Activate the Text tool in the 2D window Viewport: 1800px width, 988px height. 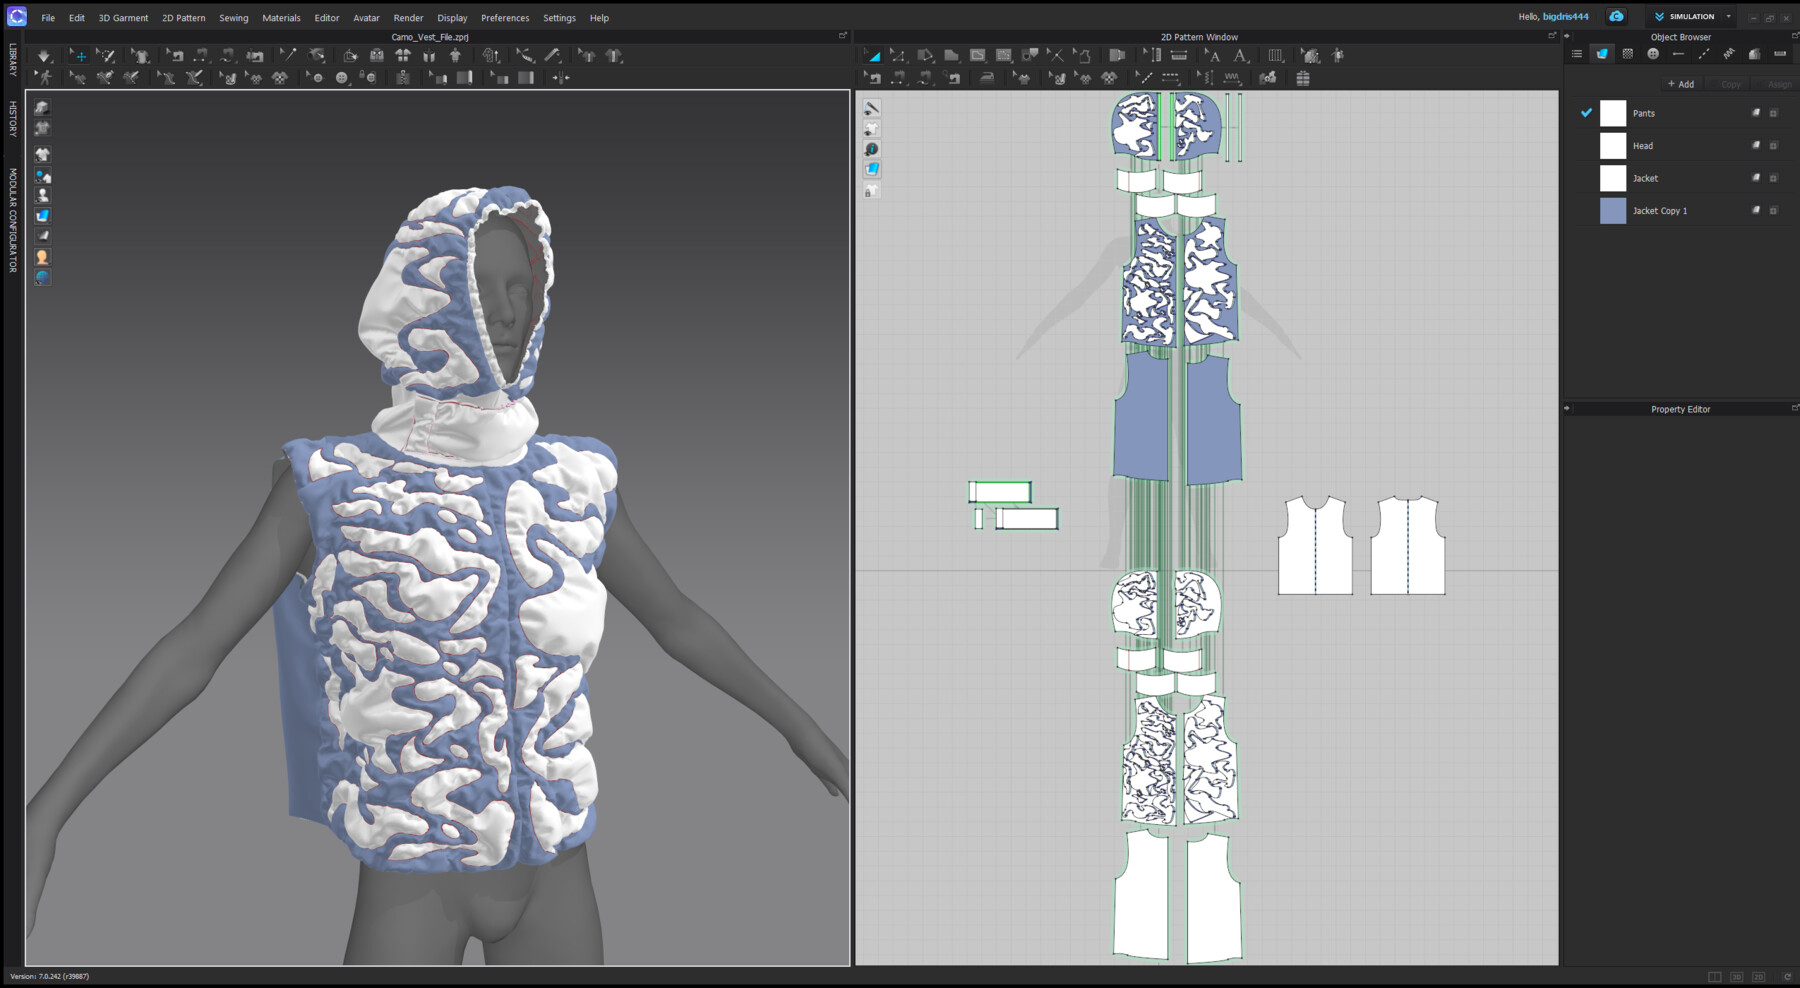pyautogui.click(x=1240, y=57)
